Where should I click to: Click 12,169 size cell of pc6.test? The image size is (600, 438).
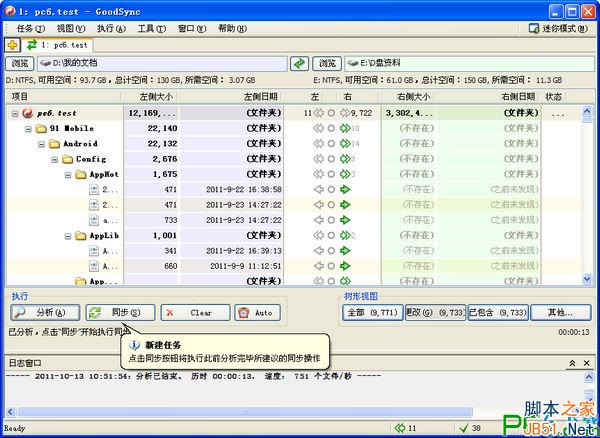click(152, 114)
